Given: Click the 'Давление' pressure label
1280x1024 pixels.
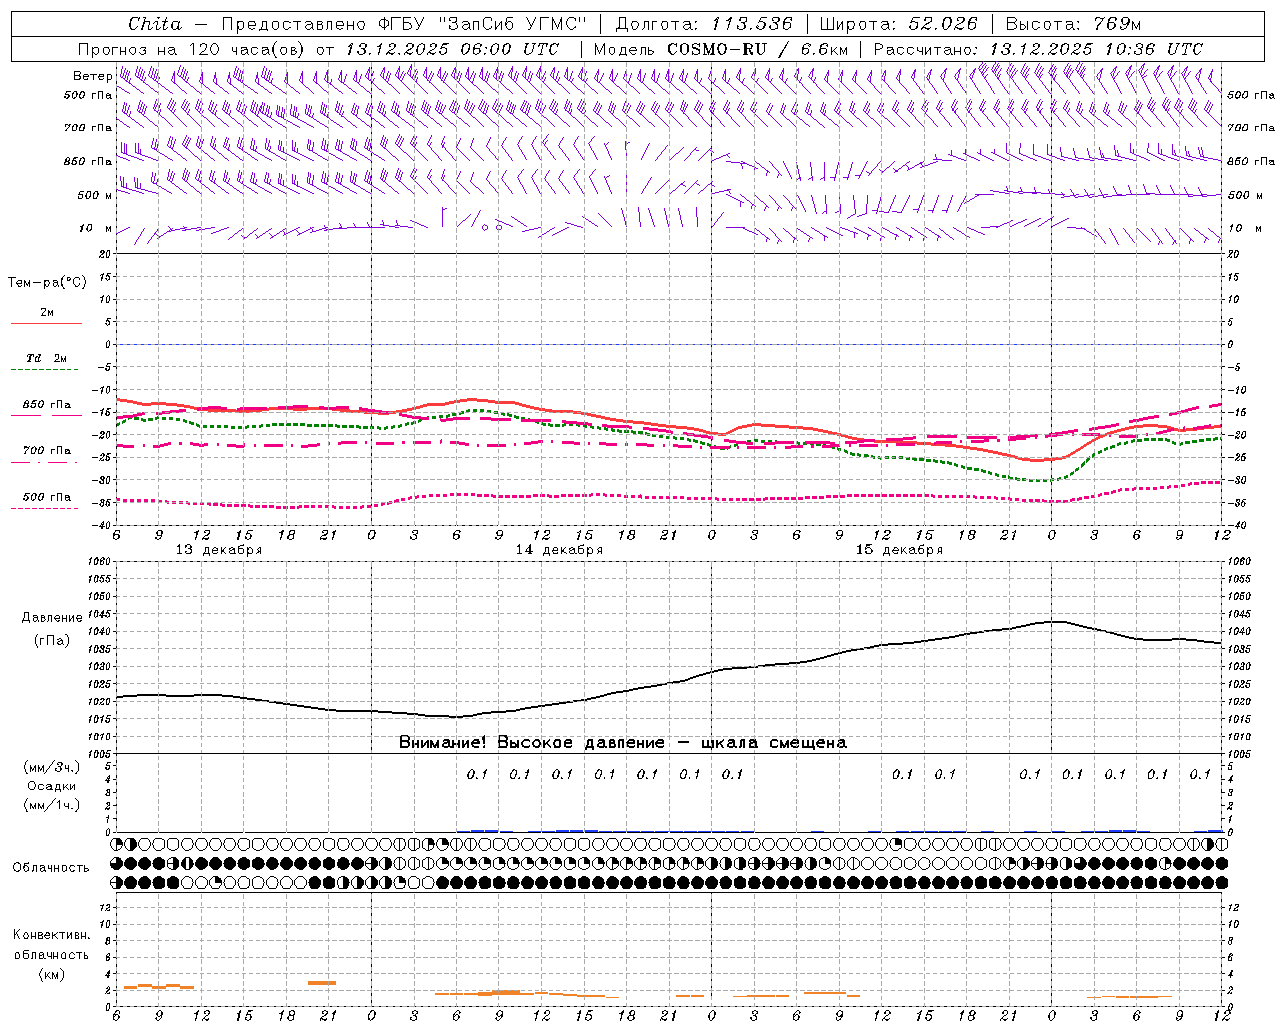Looking at the screenshot, I should 52,618.
